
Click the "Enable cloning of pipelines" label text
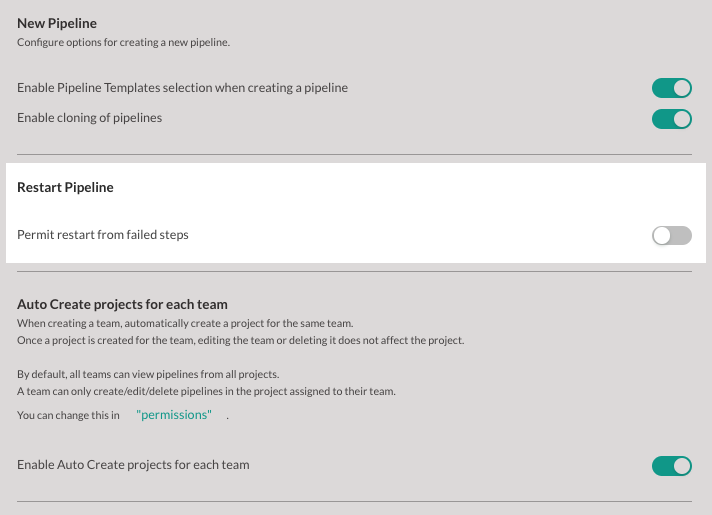click(x=90, y=118)
